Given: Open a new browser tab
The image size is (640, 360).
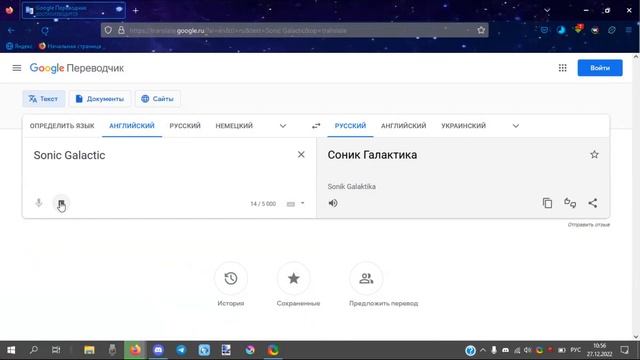Looking at the screenshot, I should click(x=136, y=11).
